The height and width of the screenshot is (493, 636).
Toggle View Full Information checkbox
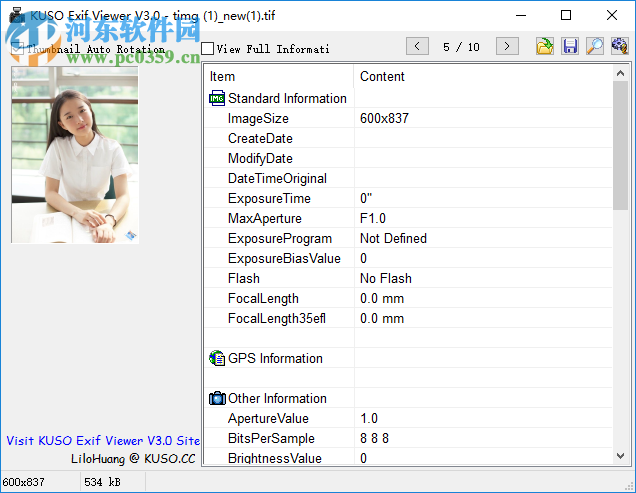pyautogui.click(x=208, y=49)
